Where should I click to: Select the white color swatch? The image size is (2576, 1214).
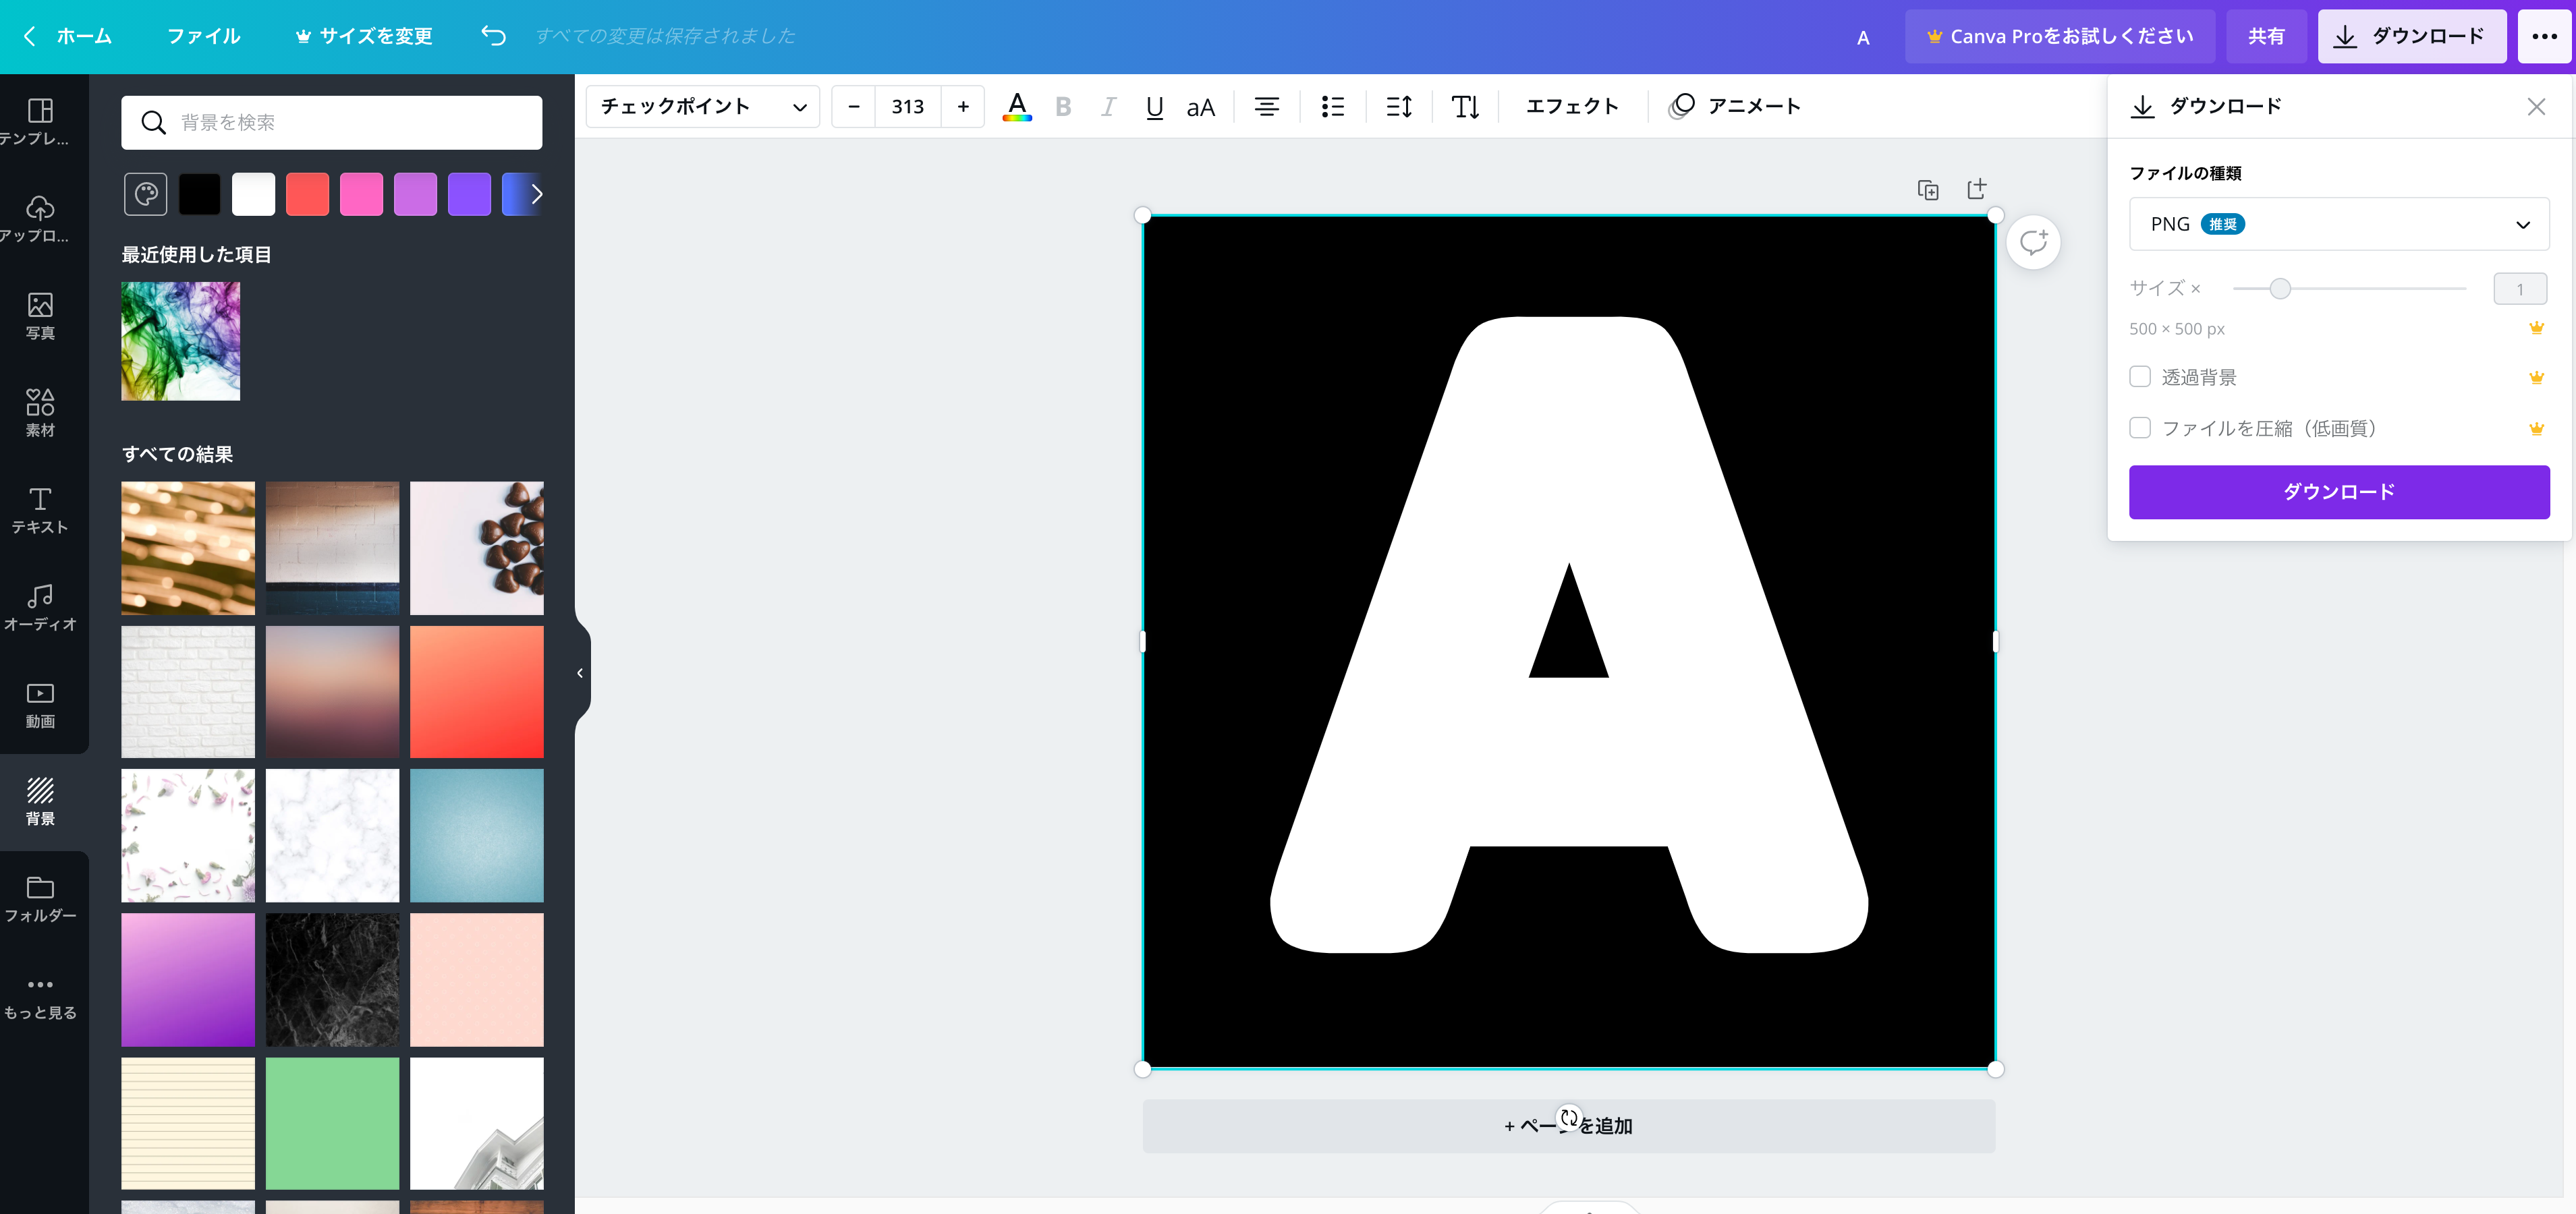(253, 194)
